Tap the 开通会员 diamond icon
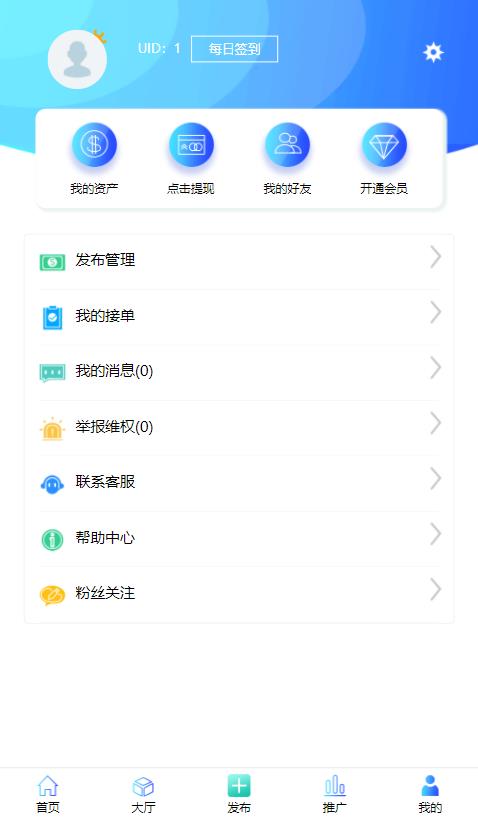This screenshot has width=478, height=821. (384, 145)
